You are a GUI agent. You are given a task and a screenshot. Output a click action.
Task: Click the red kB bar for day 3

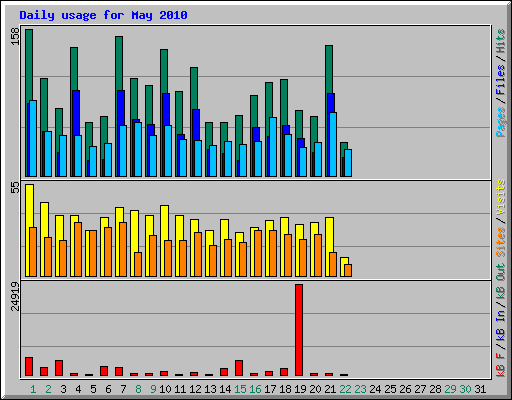[x=59, y=368]
